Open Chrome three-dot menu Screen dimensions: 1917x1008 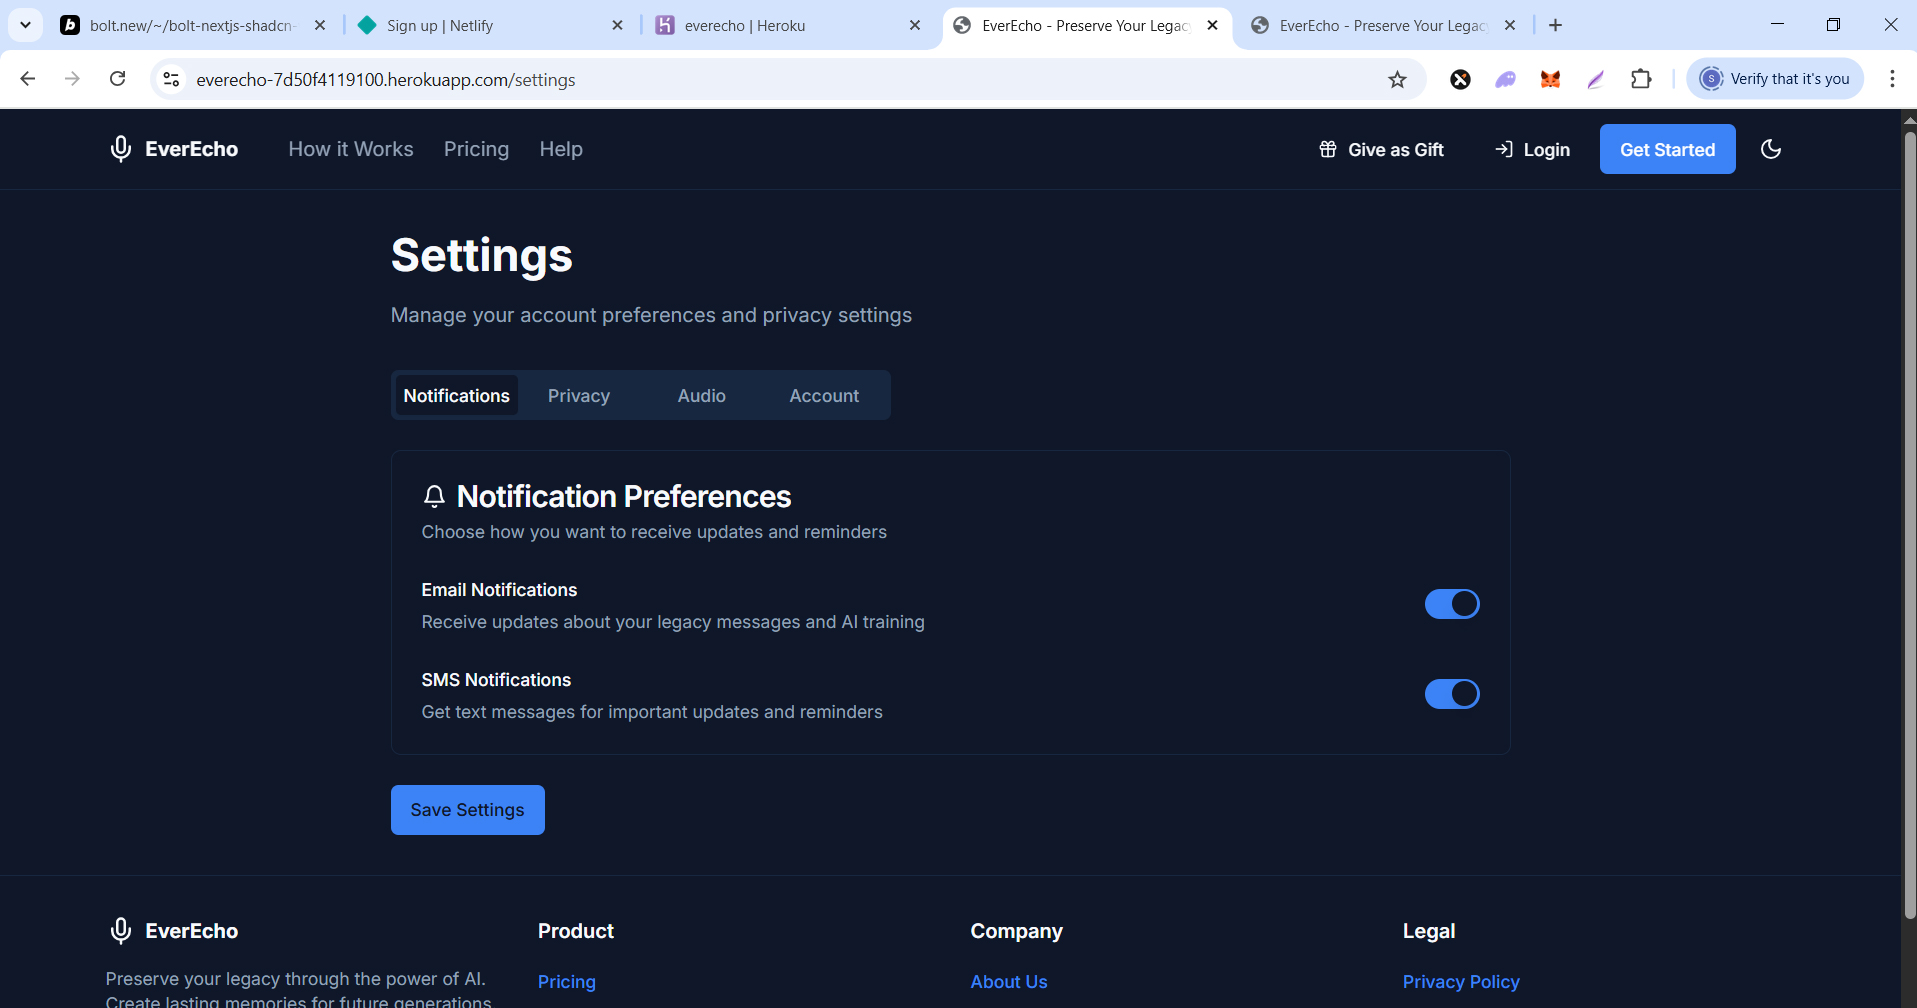click(x=1892, y=79)
